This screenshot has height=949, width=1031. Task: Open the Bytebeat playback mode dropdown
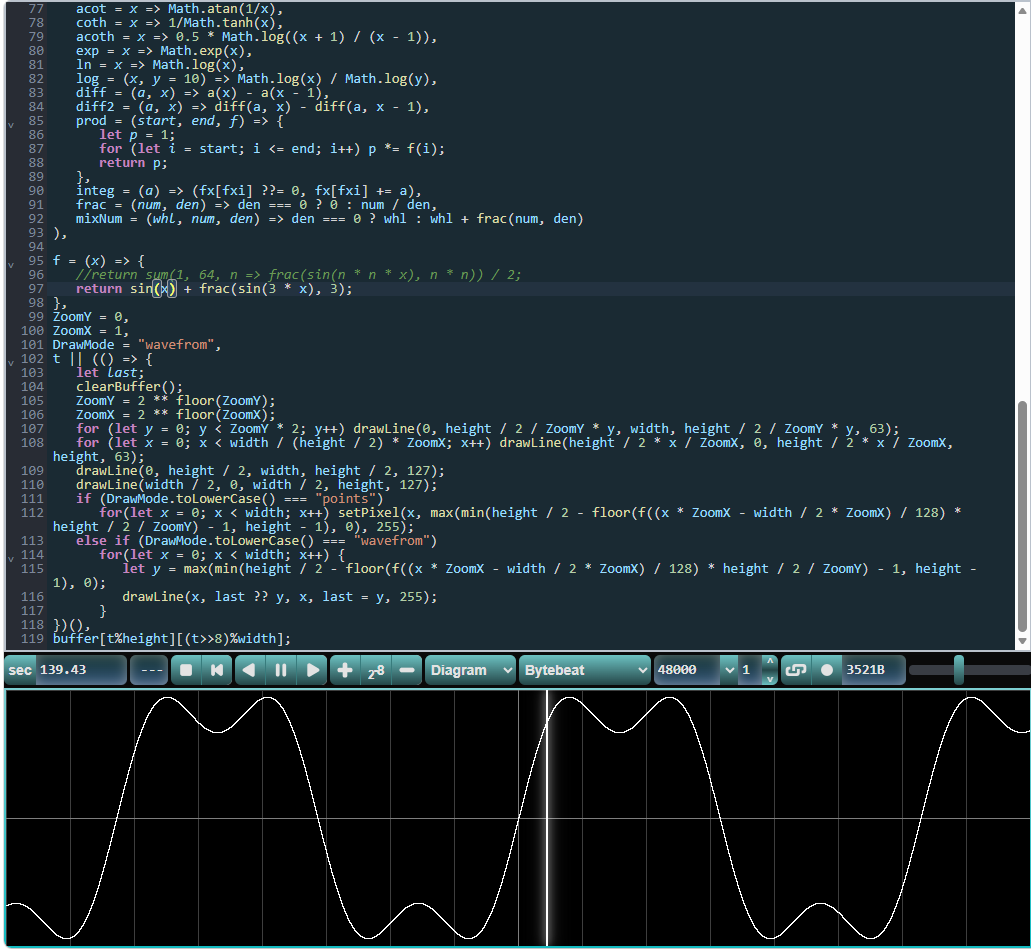585,670
